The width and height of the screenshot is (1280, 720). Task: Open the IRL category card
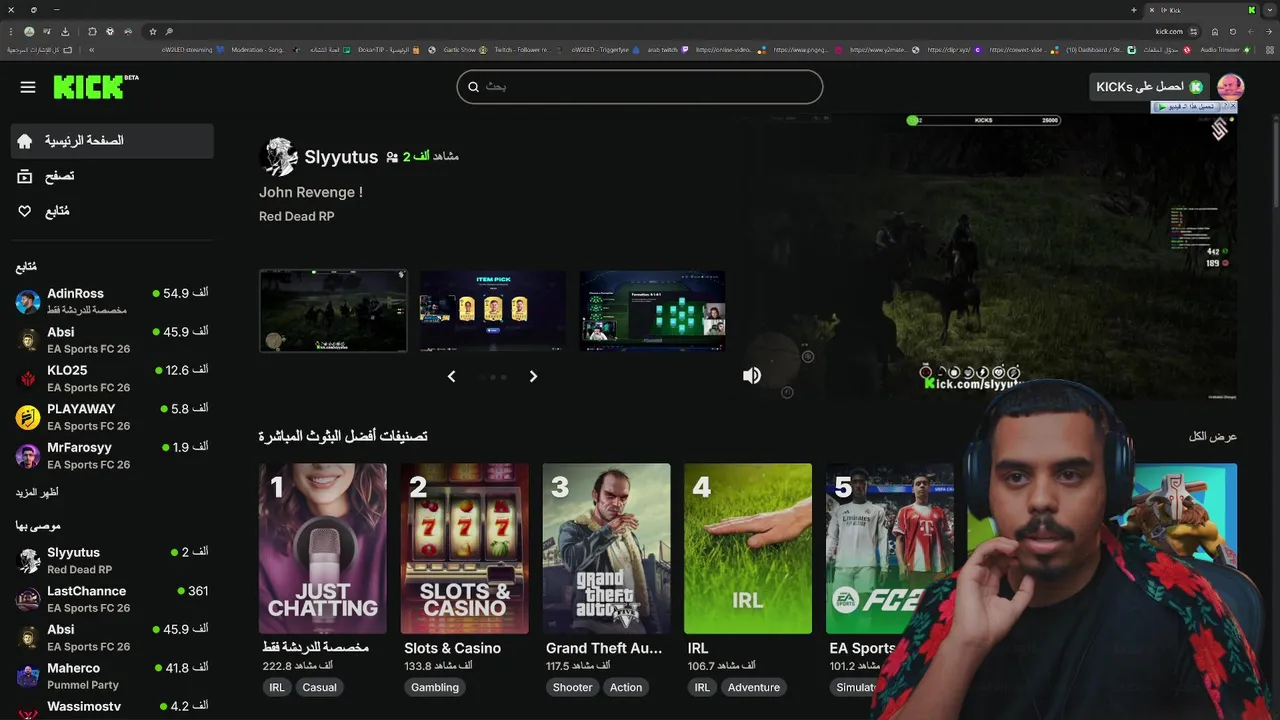(748, 548)
